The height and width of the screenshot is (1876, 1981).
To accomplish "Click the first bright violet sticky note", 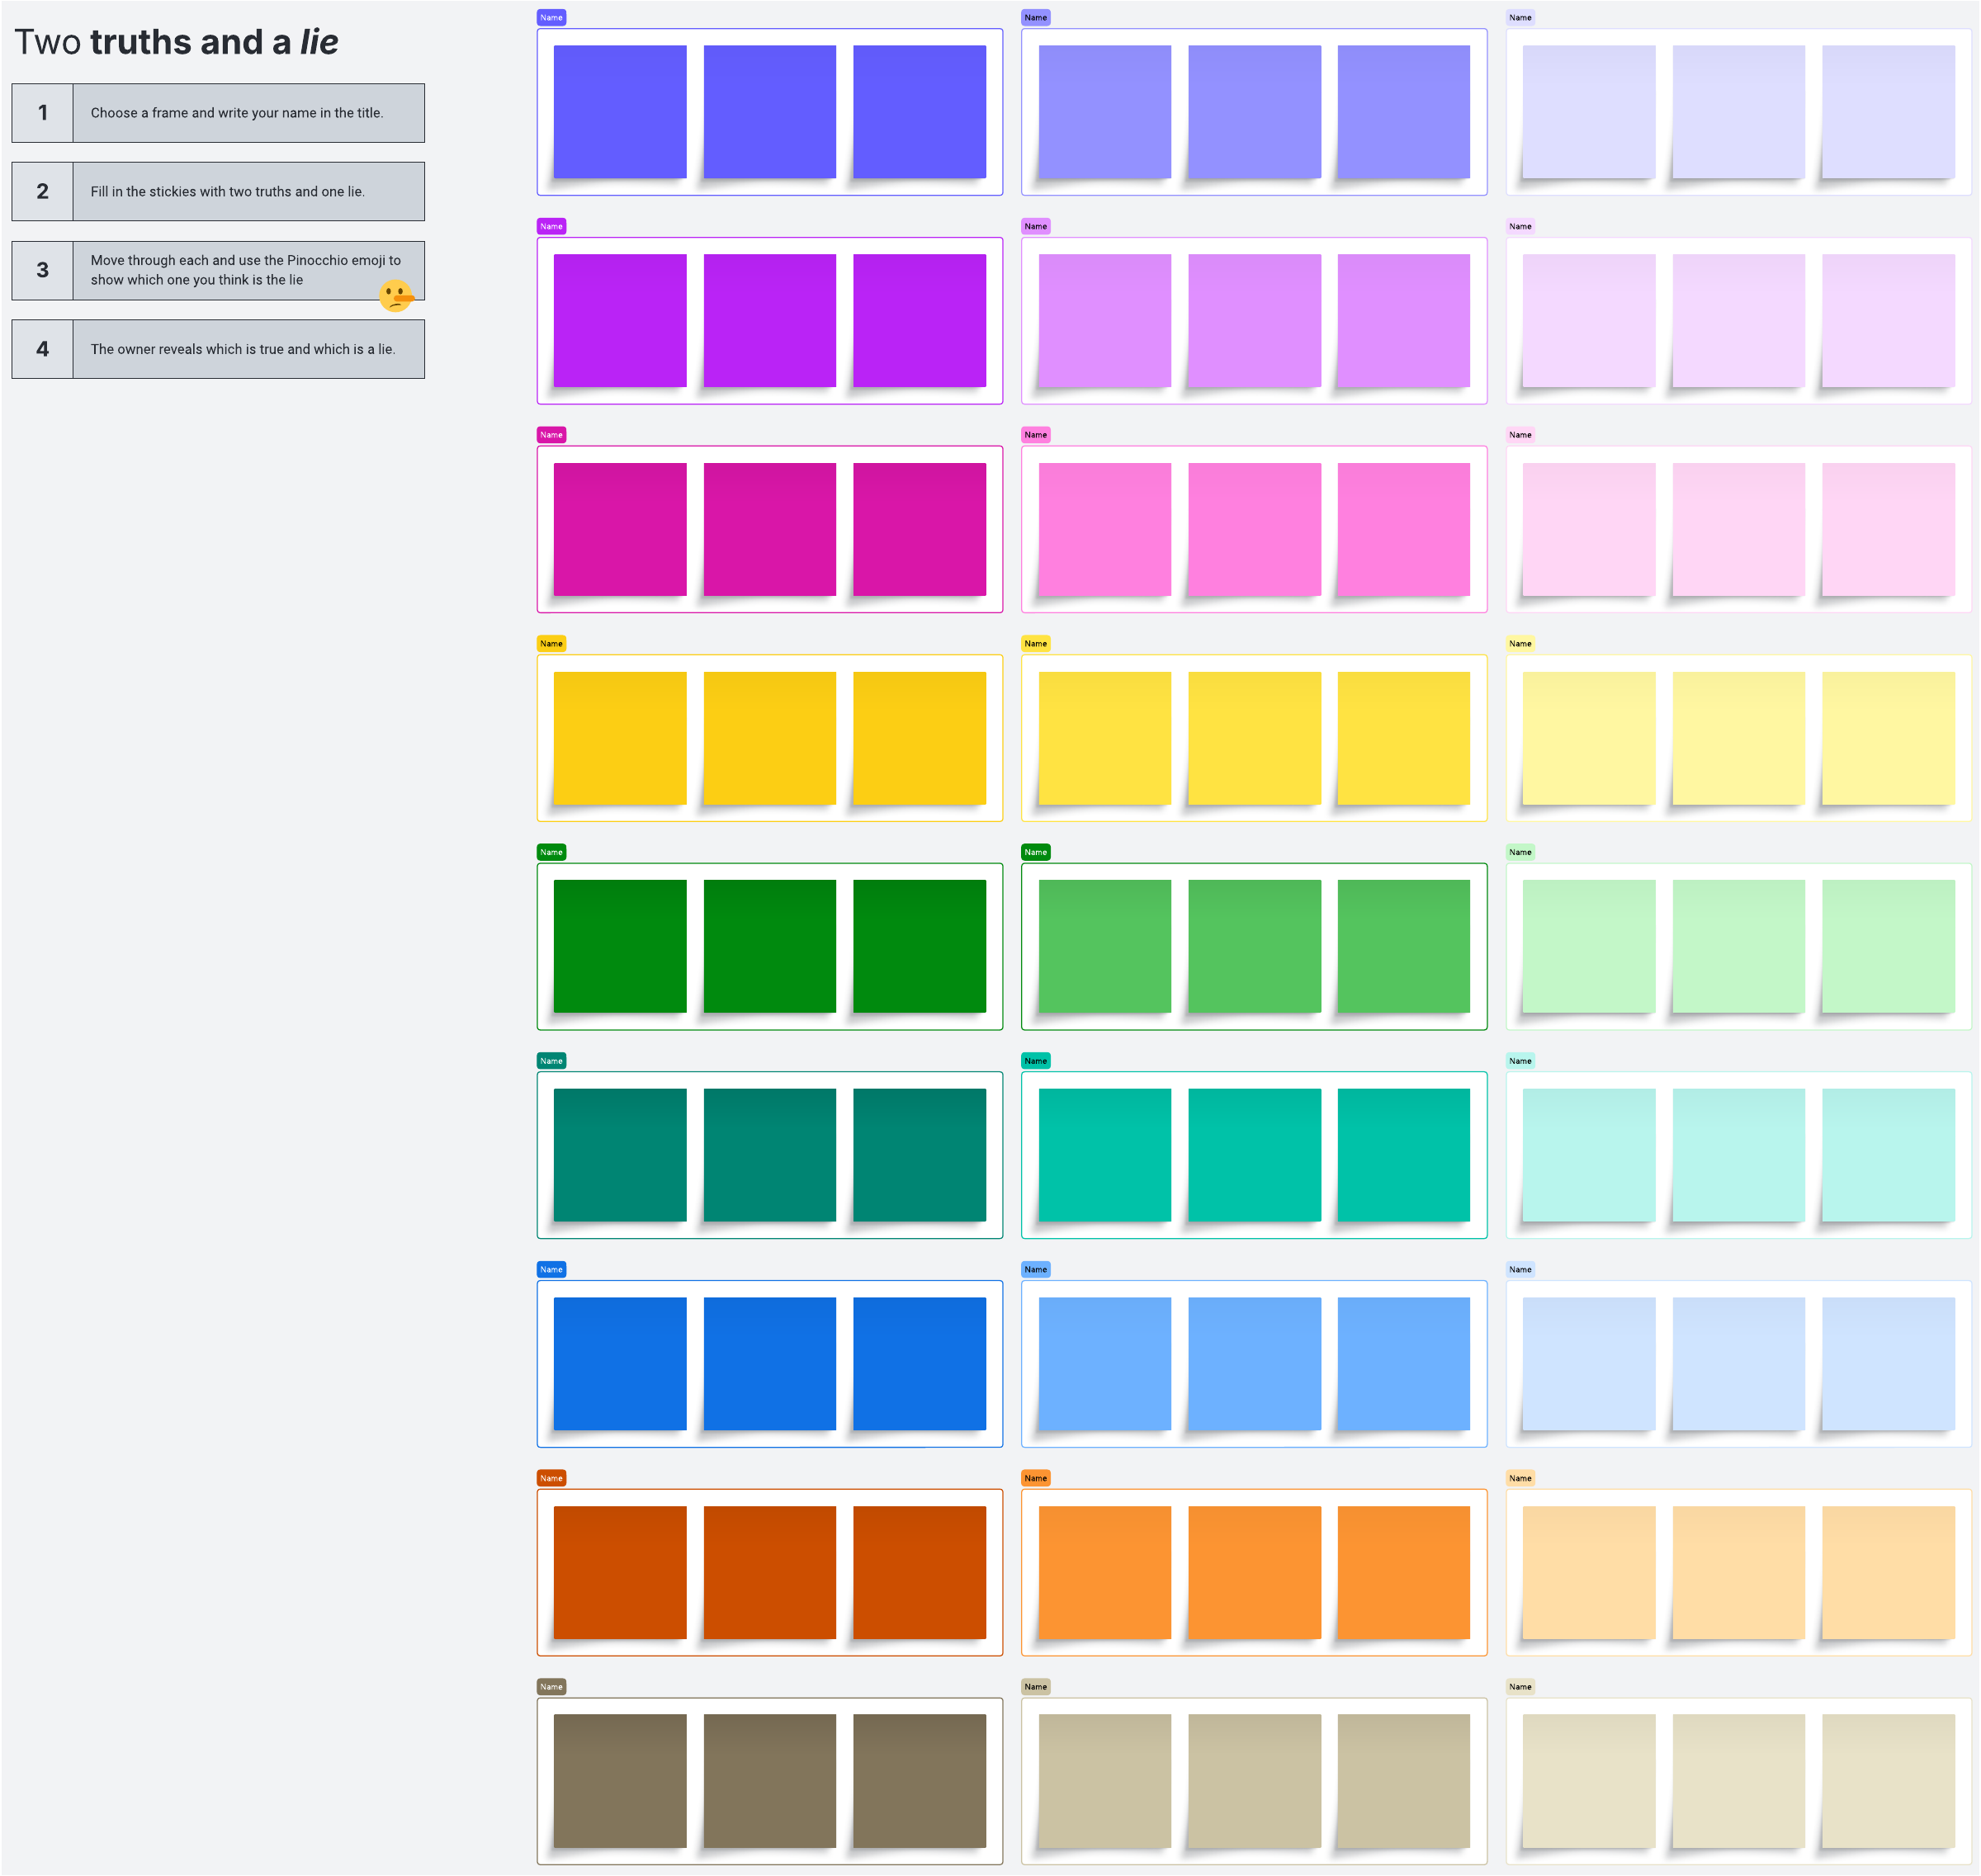I will pyautogui.click(x=620, y=320).
